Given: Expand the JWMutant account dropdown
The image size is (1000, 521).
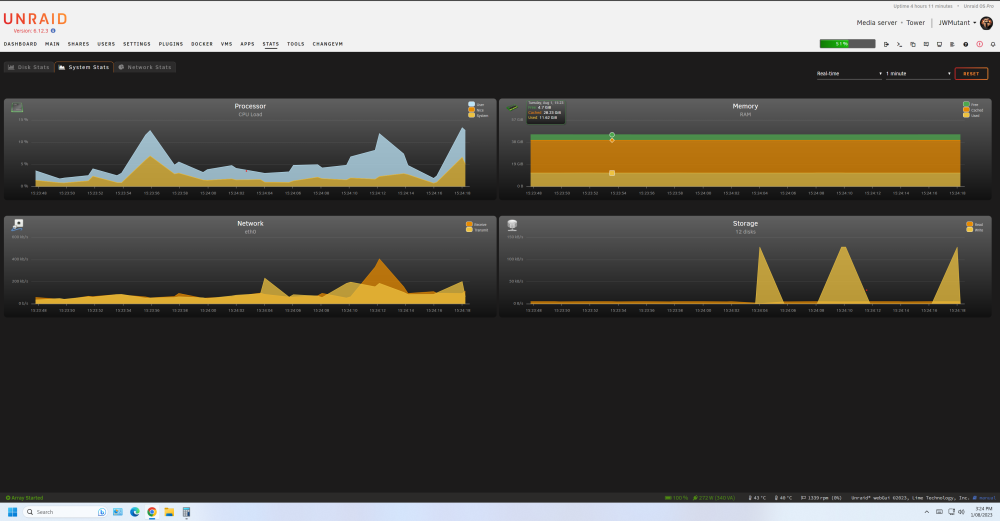Looking at the screenshot, I should [x=957, y=23].
